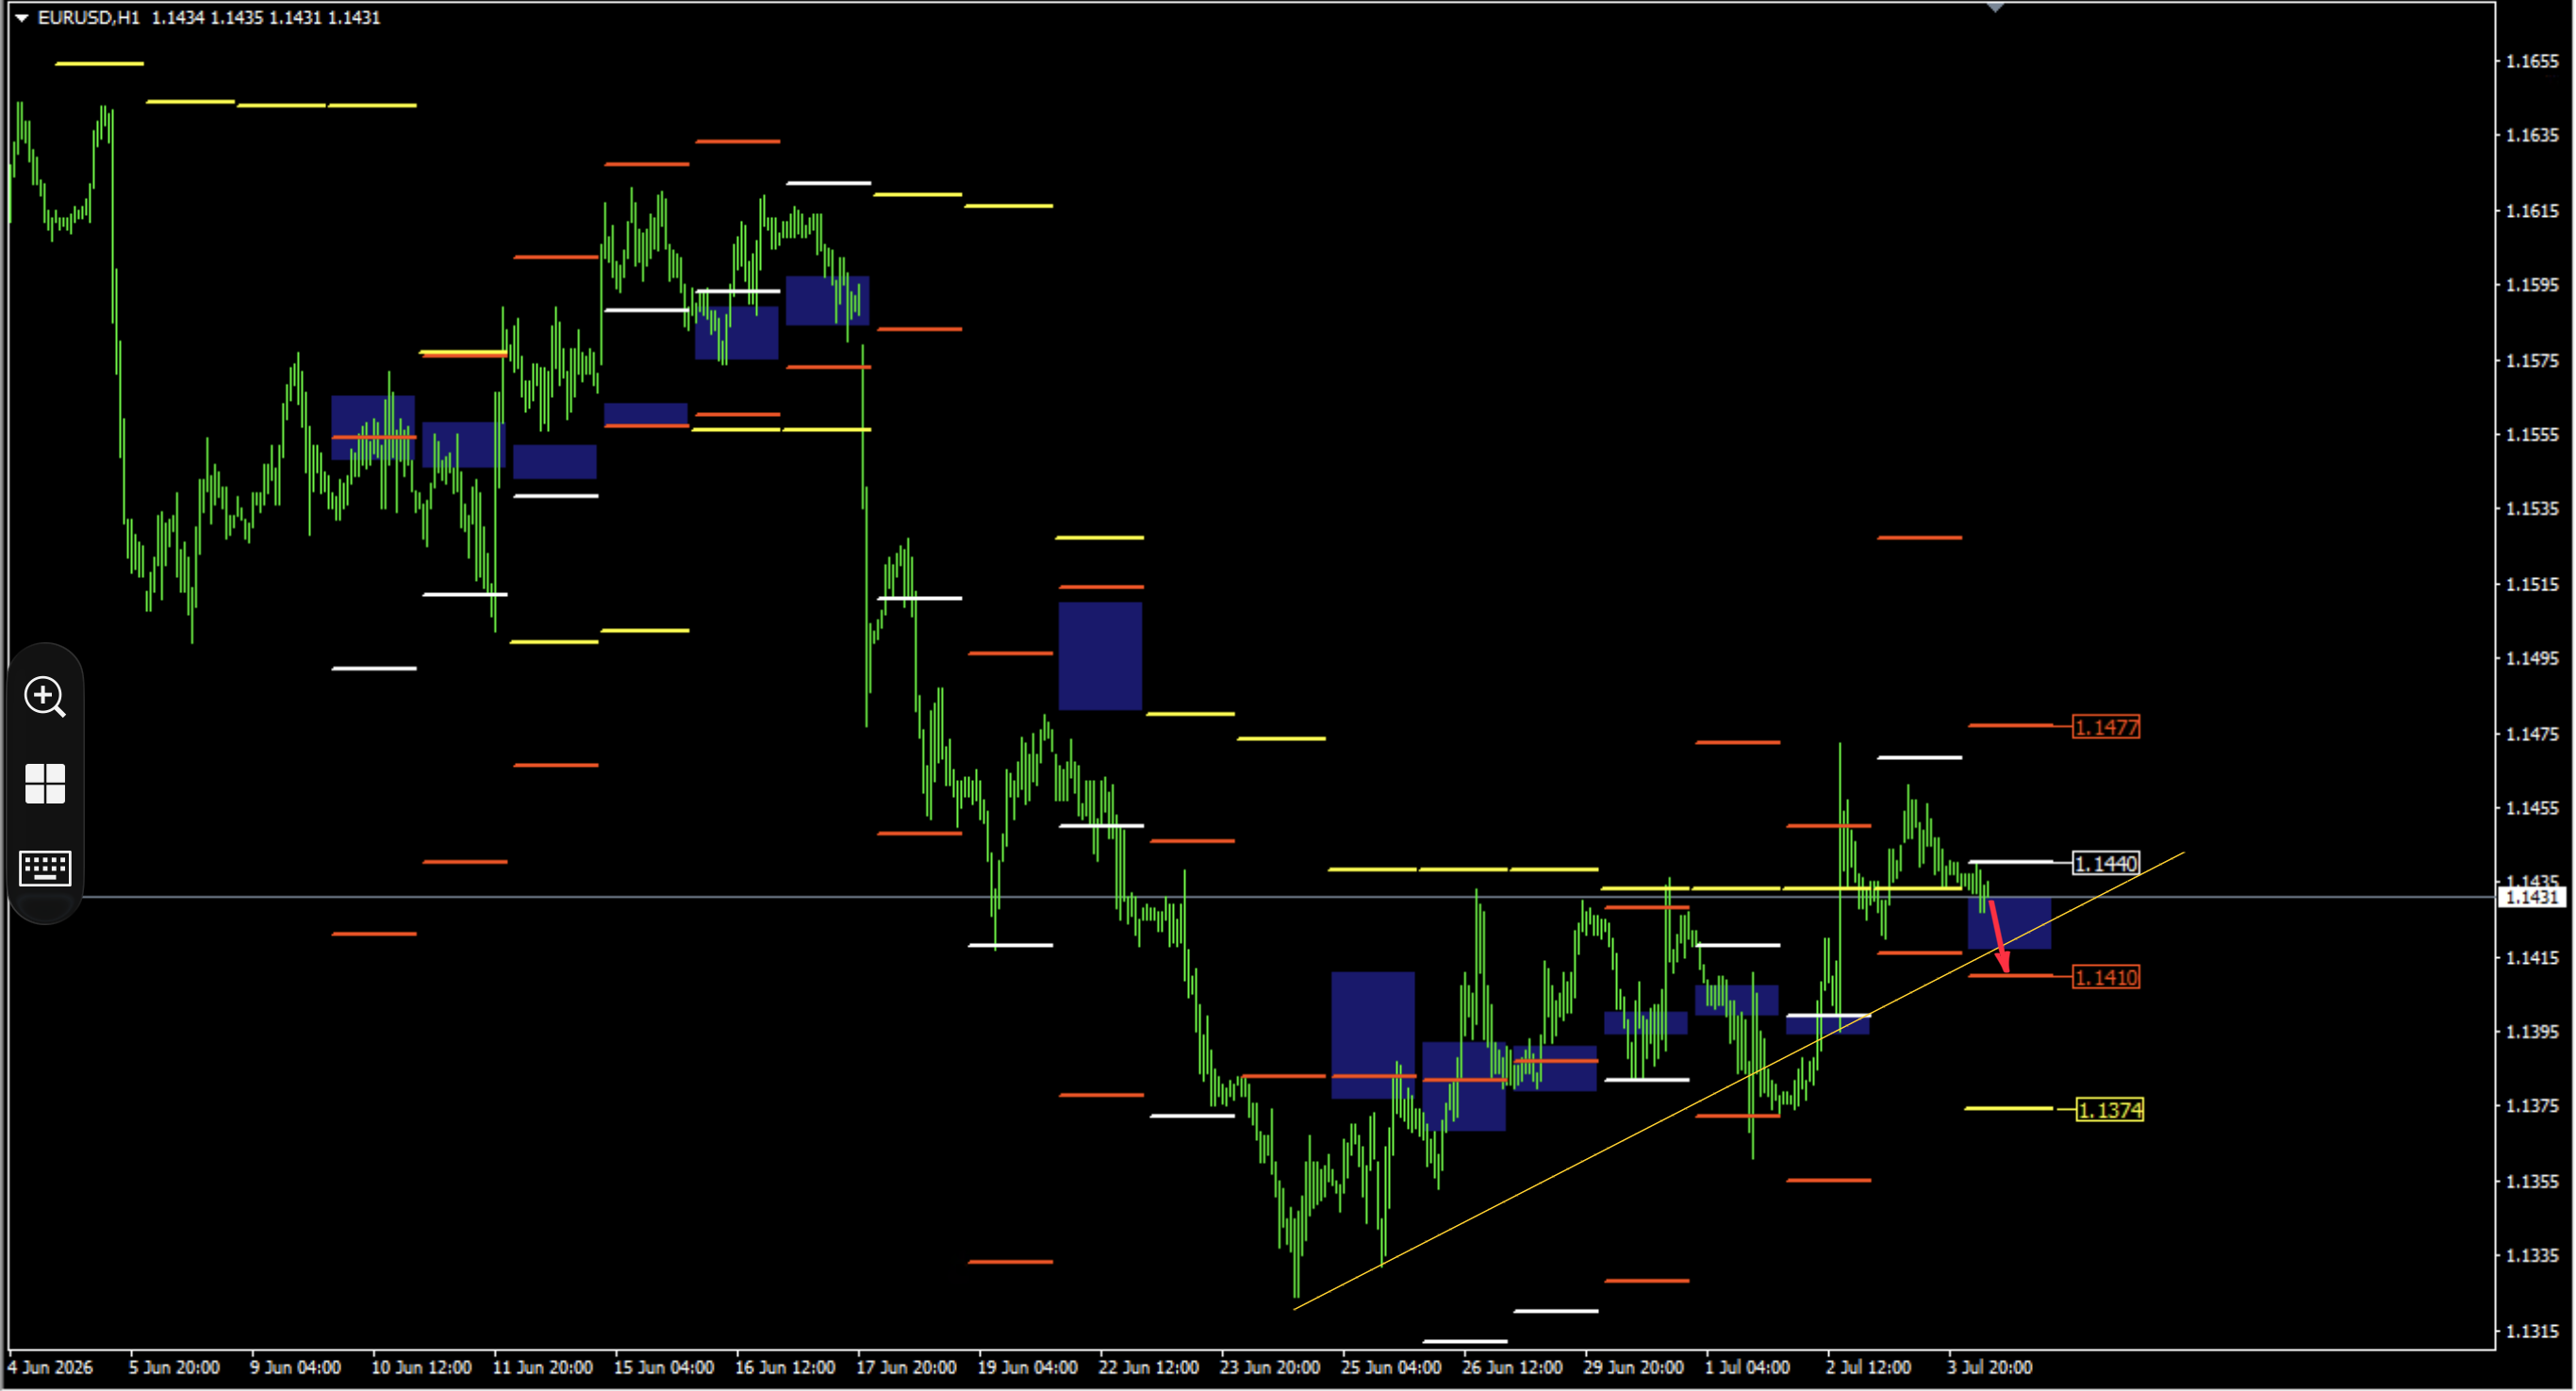
Task: Click the 4 Jun 2026 date label
Action: point(51,1367)
